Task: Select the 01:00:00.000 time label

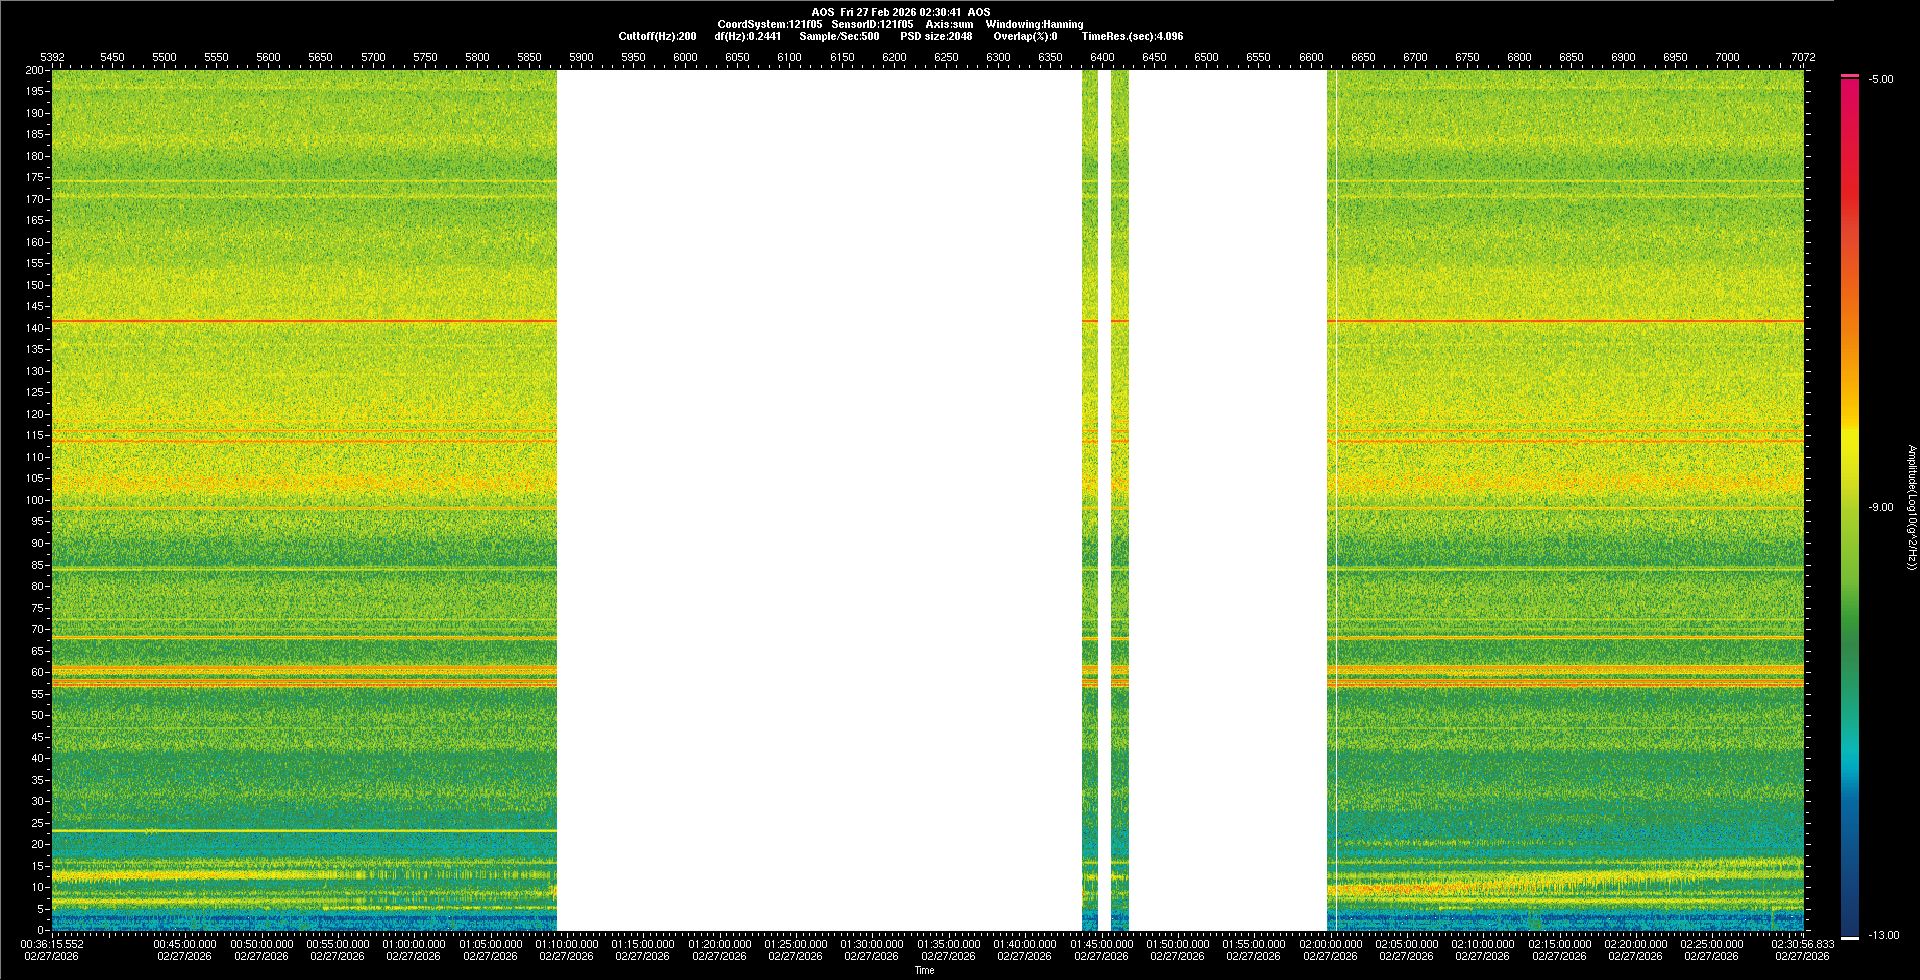Action: (x=414, y=944)
